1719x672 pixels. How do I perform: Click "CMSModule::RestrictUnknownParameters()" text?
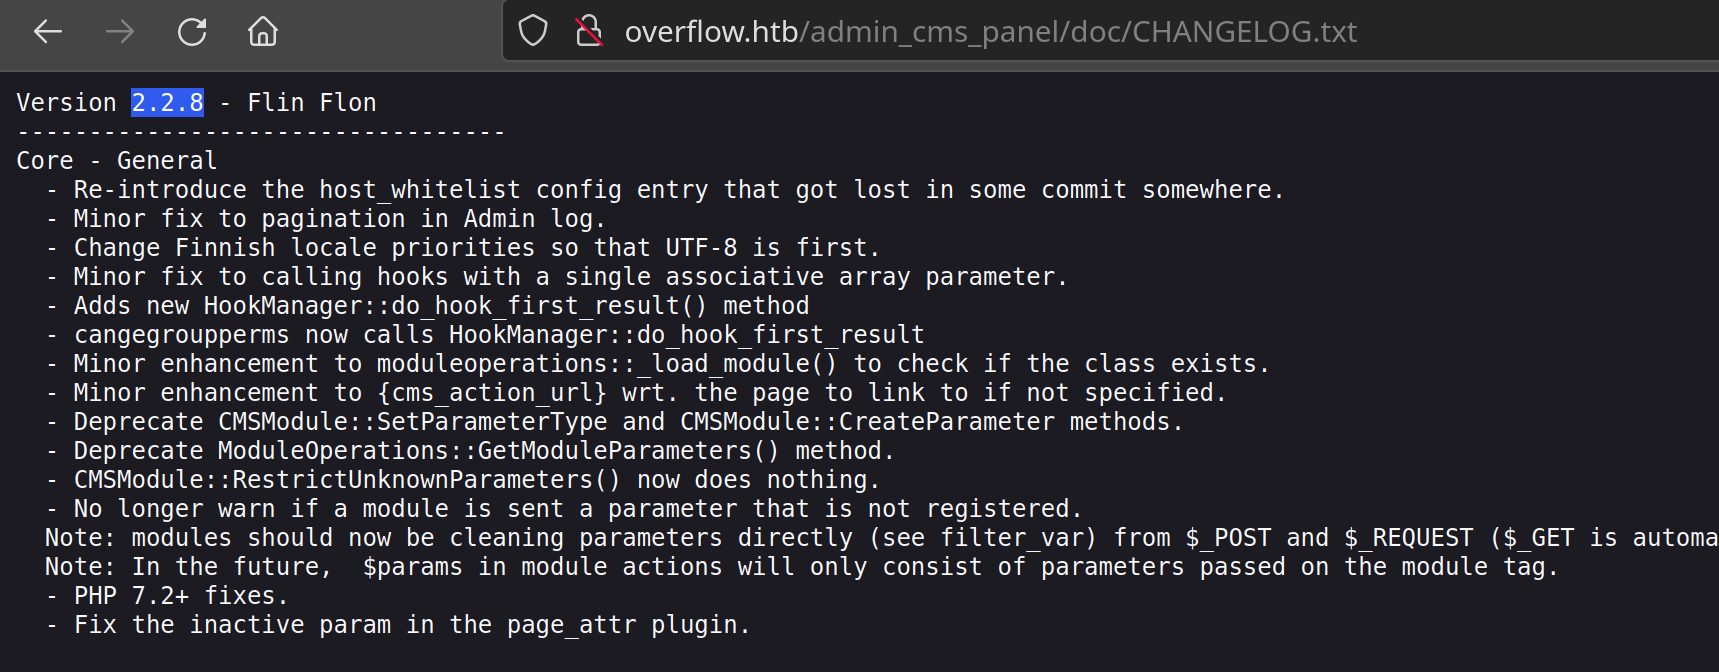[347, 480]
